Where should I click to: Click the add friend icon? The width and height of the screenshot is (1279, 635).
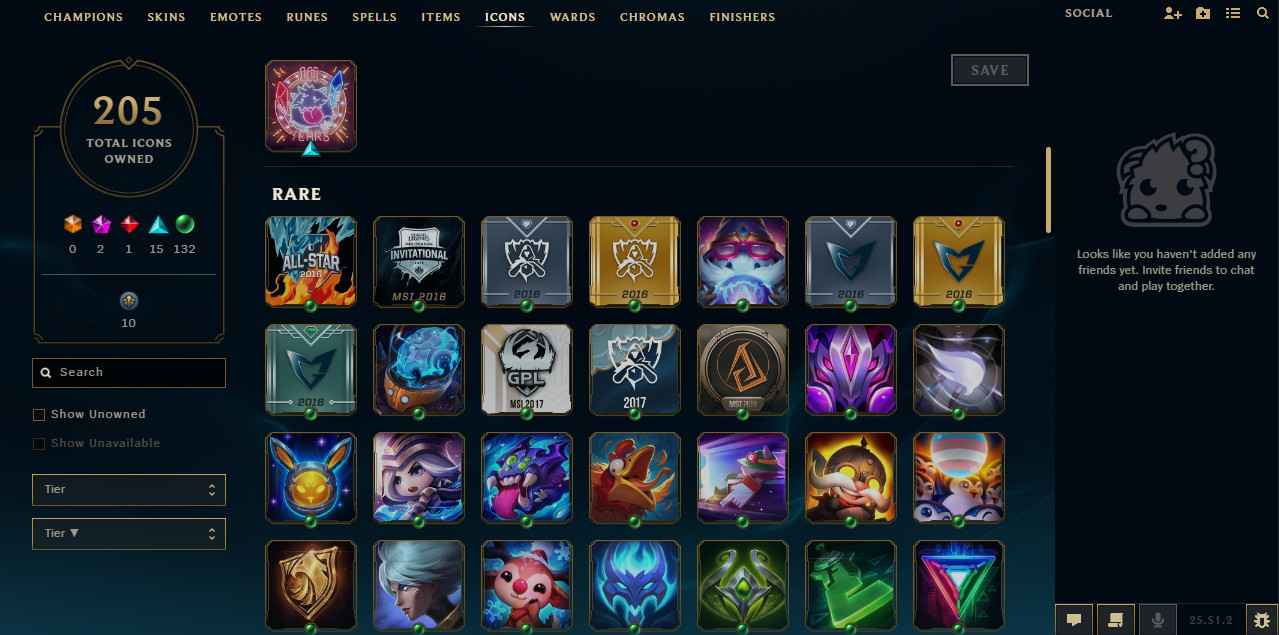tap(1173, 14)
